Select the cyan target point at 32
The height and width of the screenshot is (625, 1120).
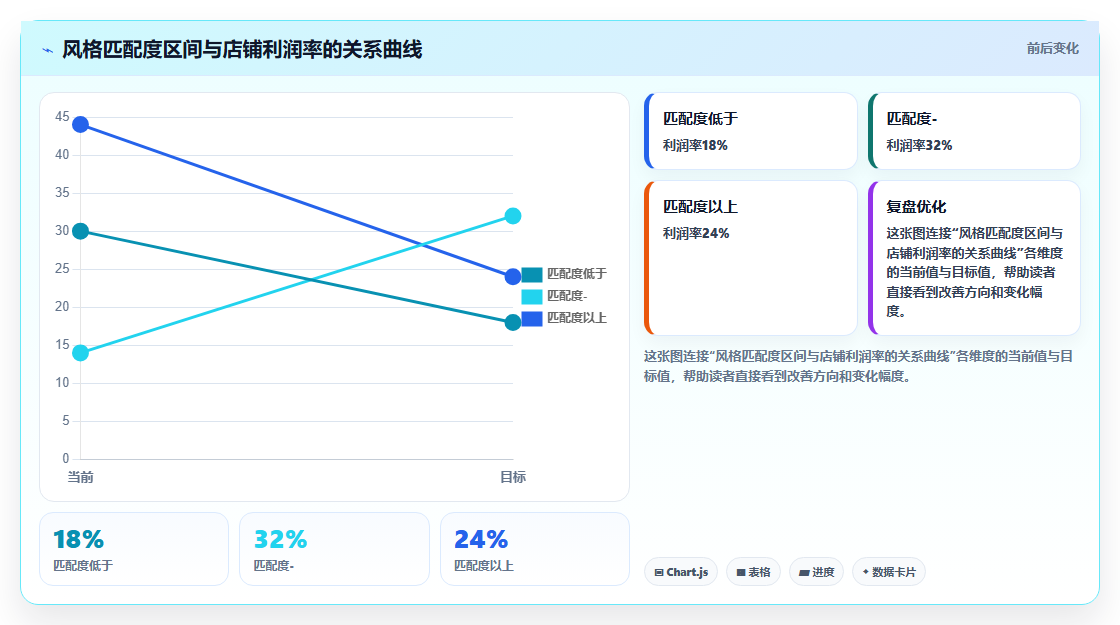(x=513, y=216)
